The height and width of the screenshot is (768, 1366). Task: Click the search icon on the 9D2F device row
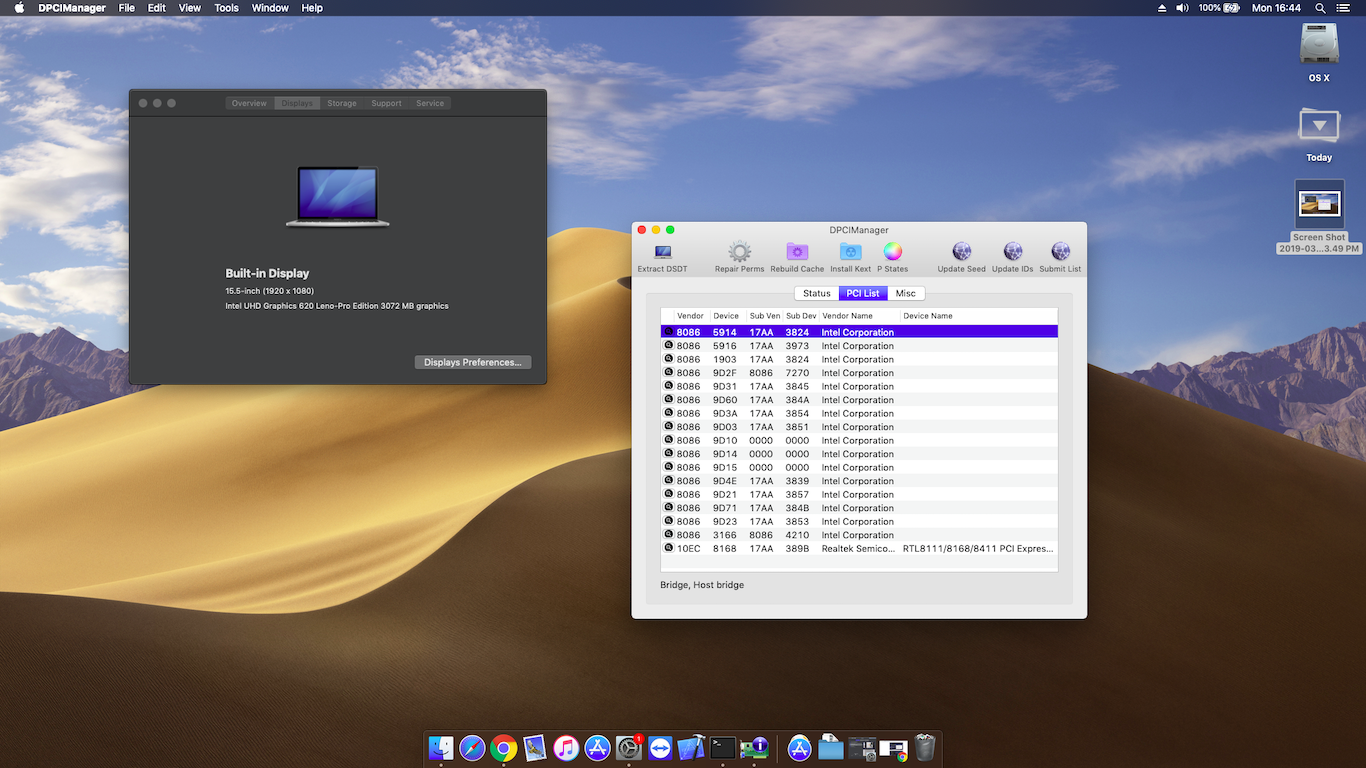pyautogui.click(x=668, y=372)
